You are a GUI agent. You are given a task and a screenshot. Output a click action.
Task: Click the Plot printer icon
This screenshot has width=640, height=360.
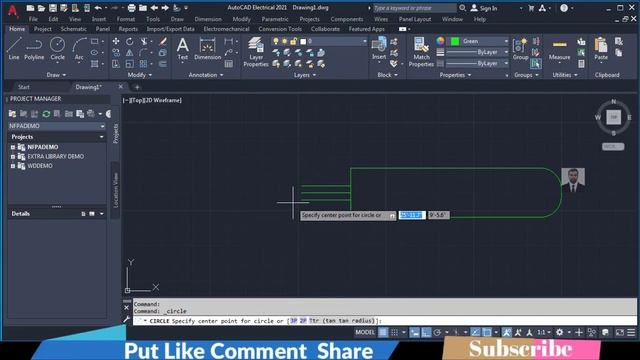[131, 8]
